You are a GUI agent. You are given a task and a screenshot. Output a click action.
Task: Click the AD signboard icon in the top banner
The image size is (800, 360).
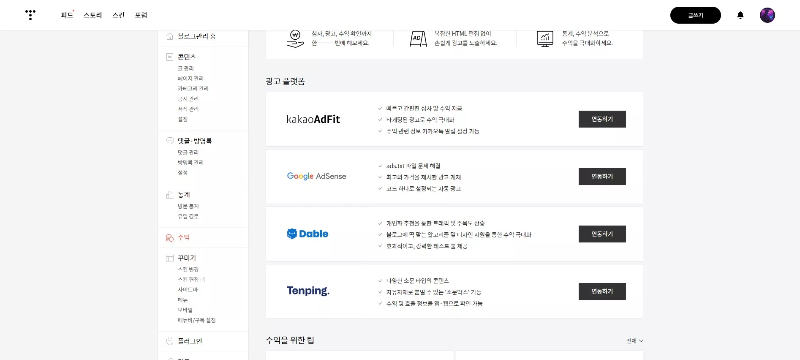(x=418, y=39)
